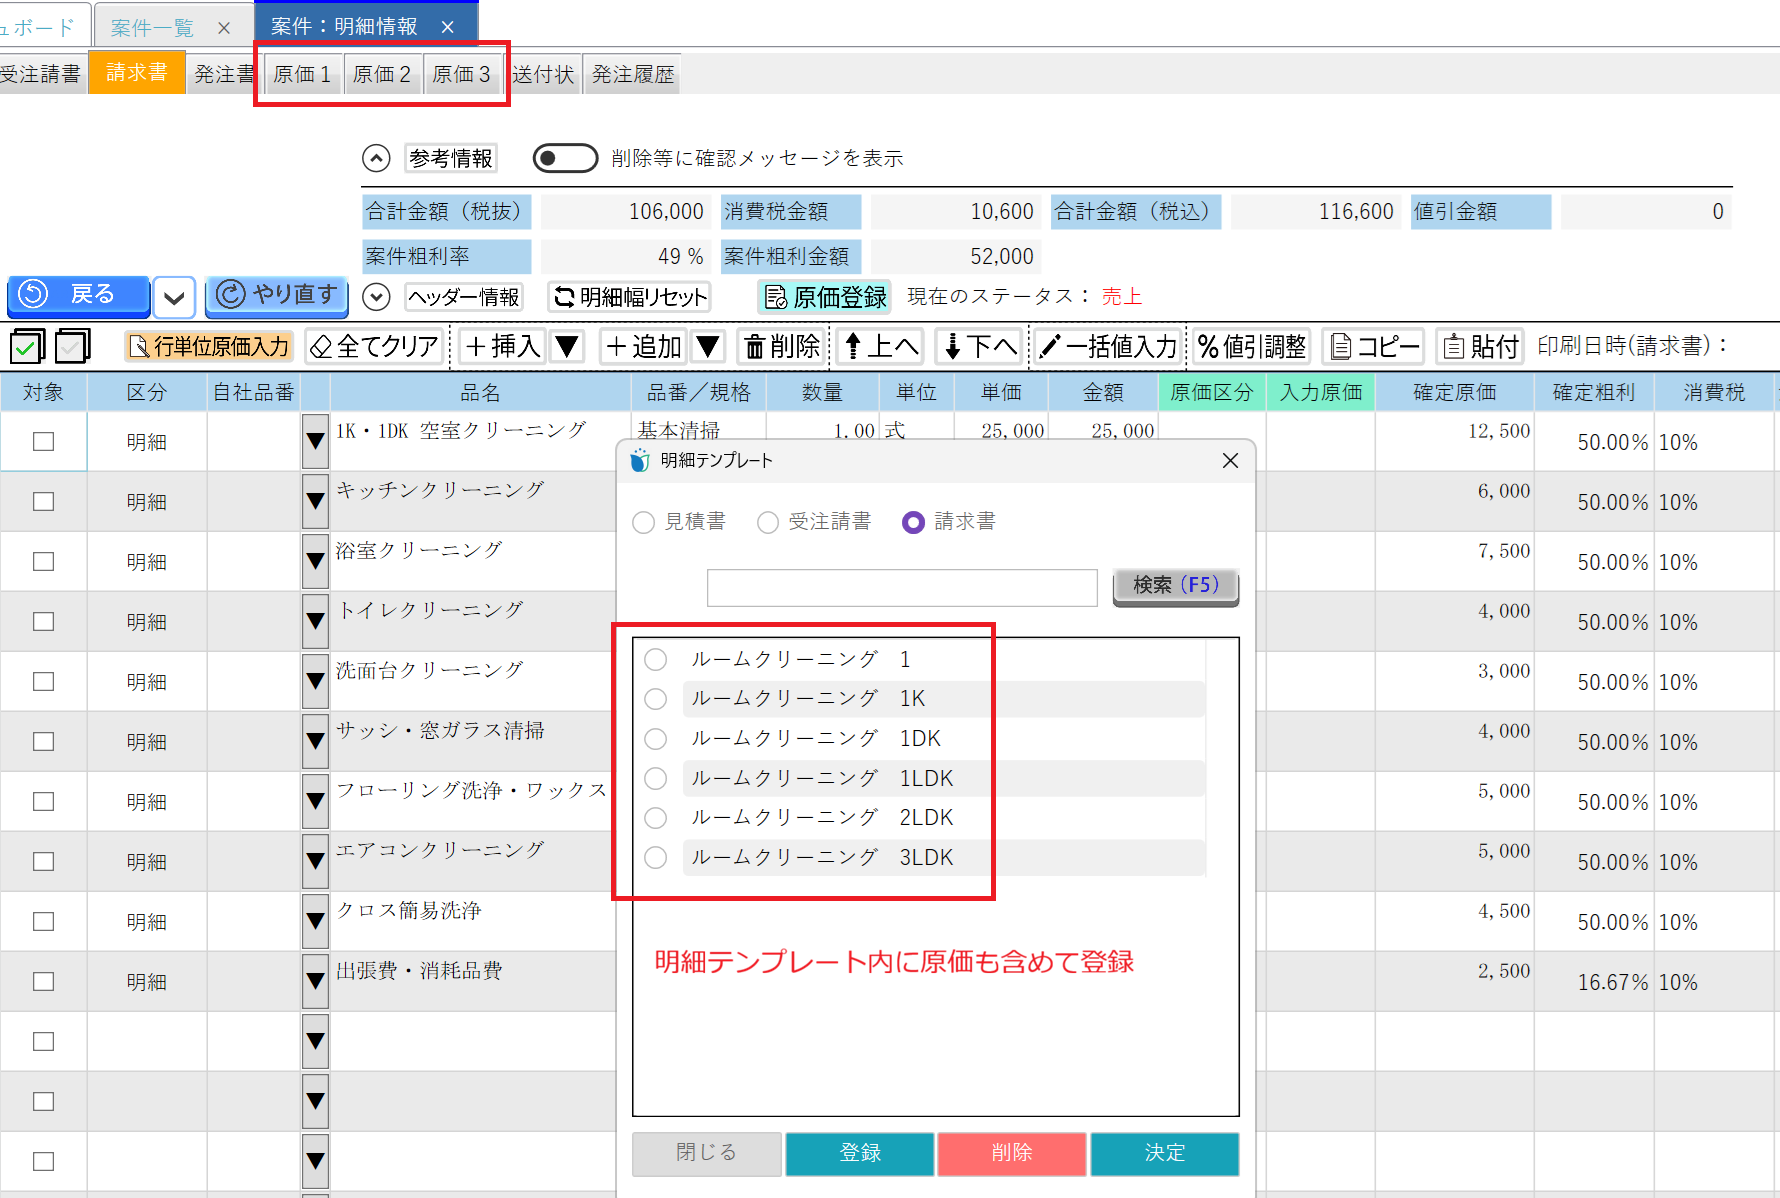Click the 戻る back button
This screenshot has width=1780, height=1198.
(x=78, y=295)
